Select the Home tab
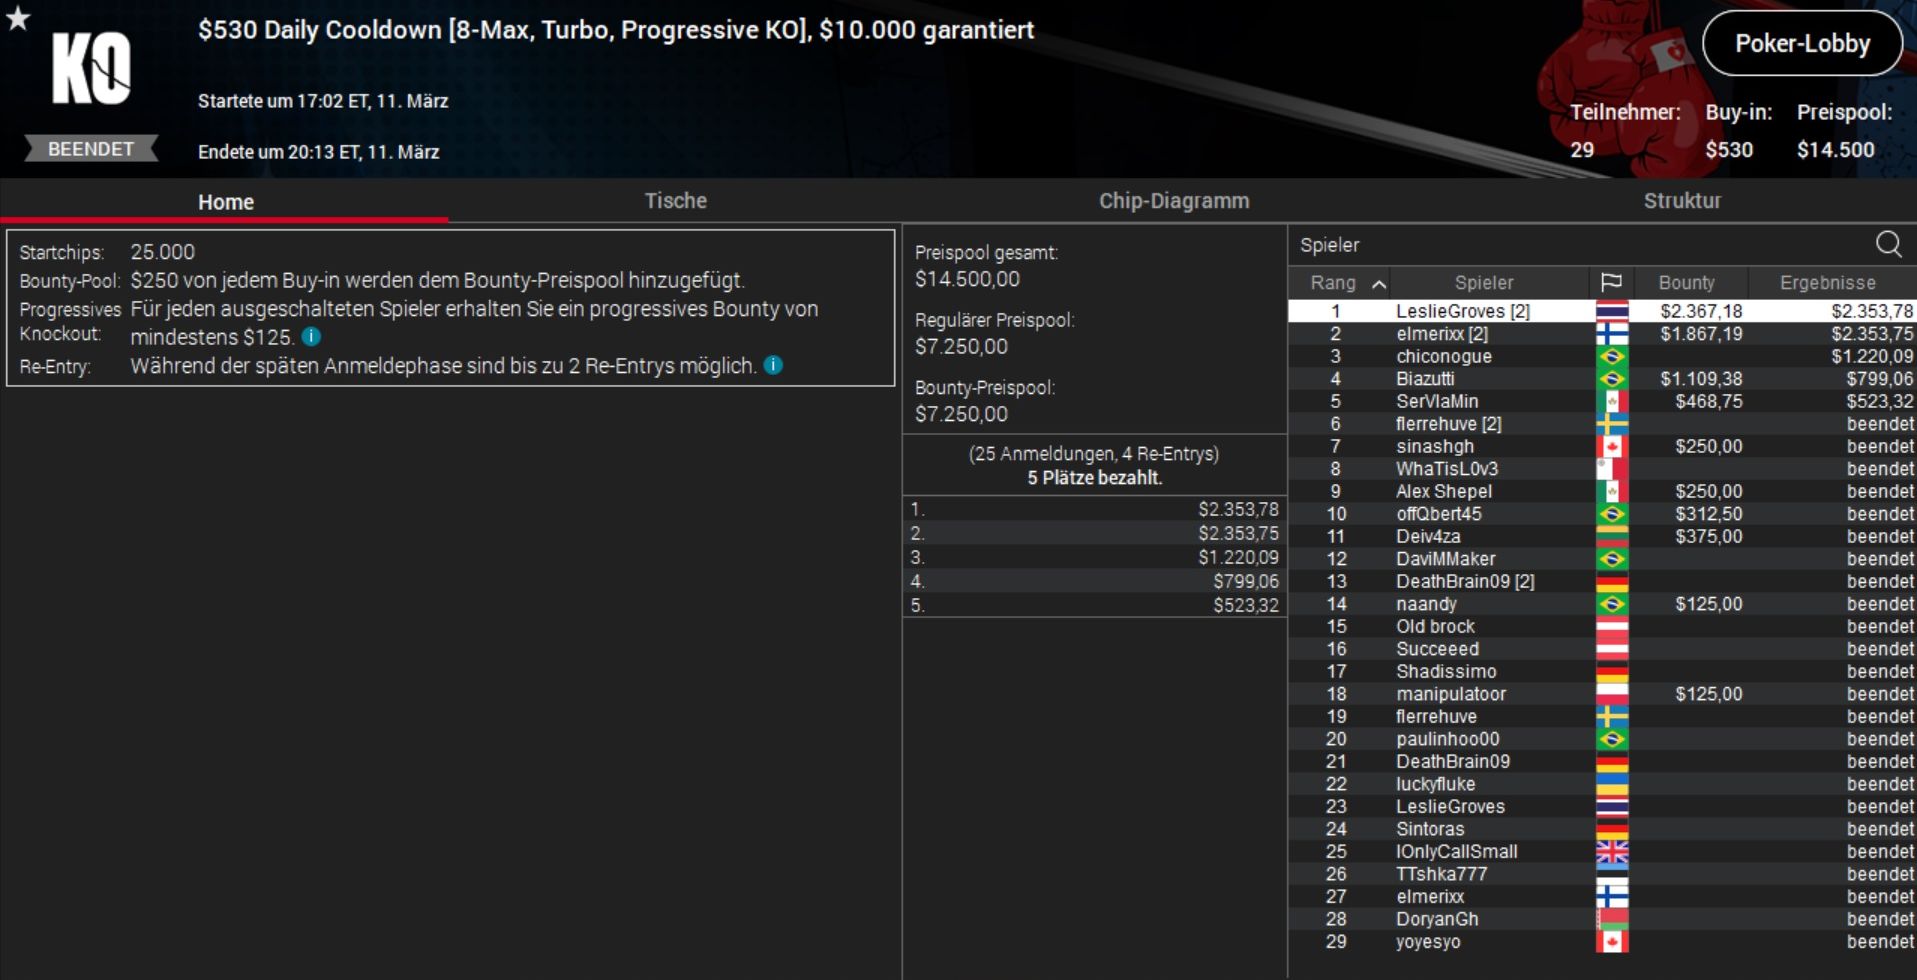Screen dimensions: 1917x980 pos(225,202)
